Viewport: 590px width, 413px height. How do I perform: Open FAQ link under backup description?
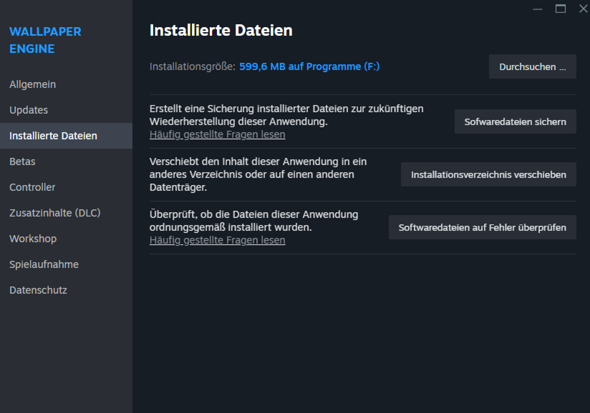tap(217, 134)
